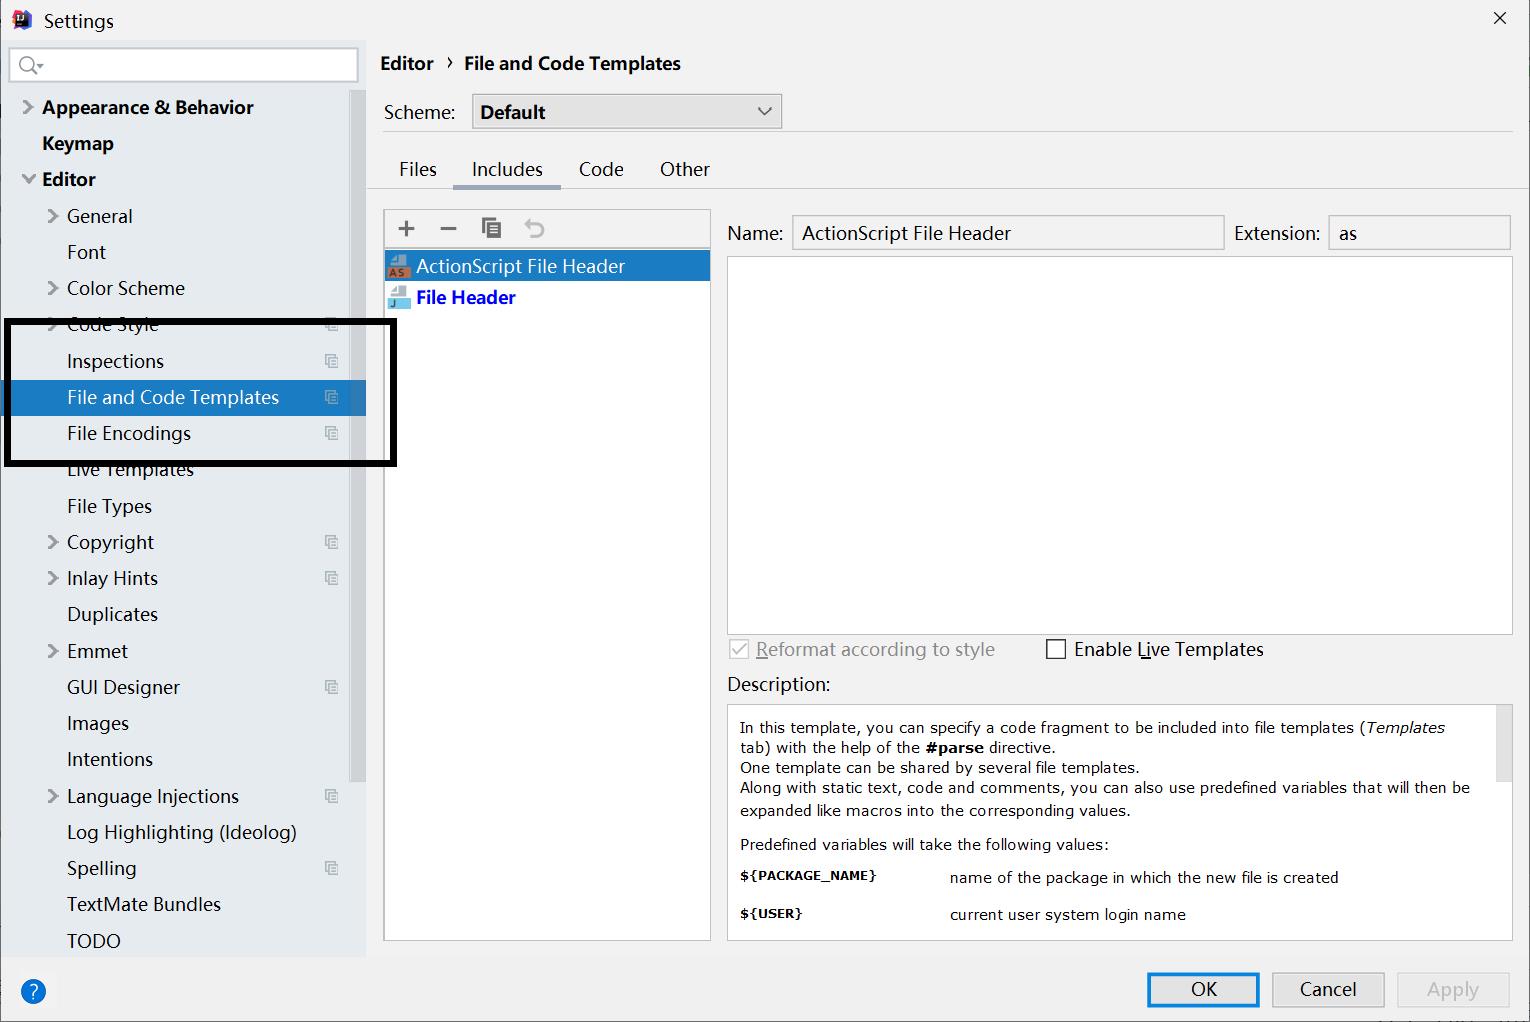Open Inspections settings
This screenshot has width=1530, height=1022.
pyautogui.click(x=115, y=361)
